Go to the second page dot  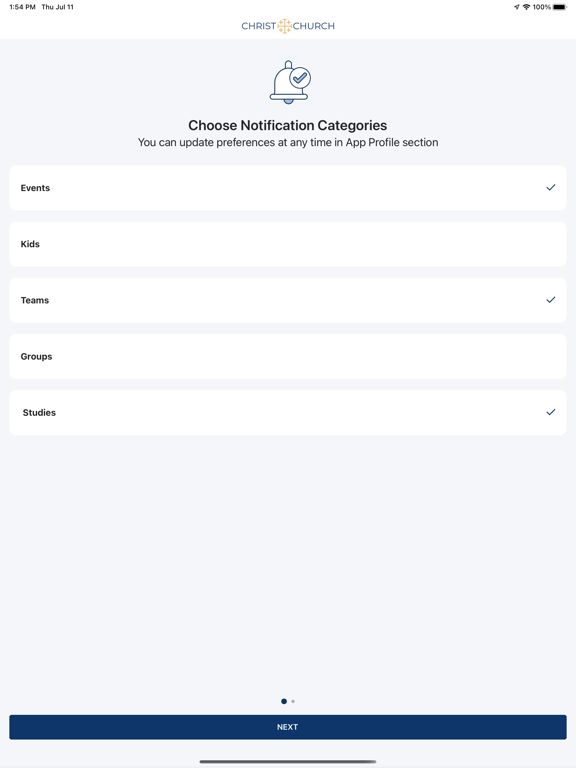[x=293, y=701]
